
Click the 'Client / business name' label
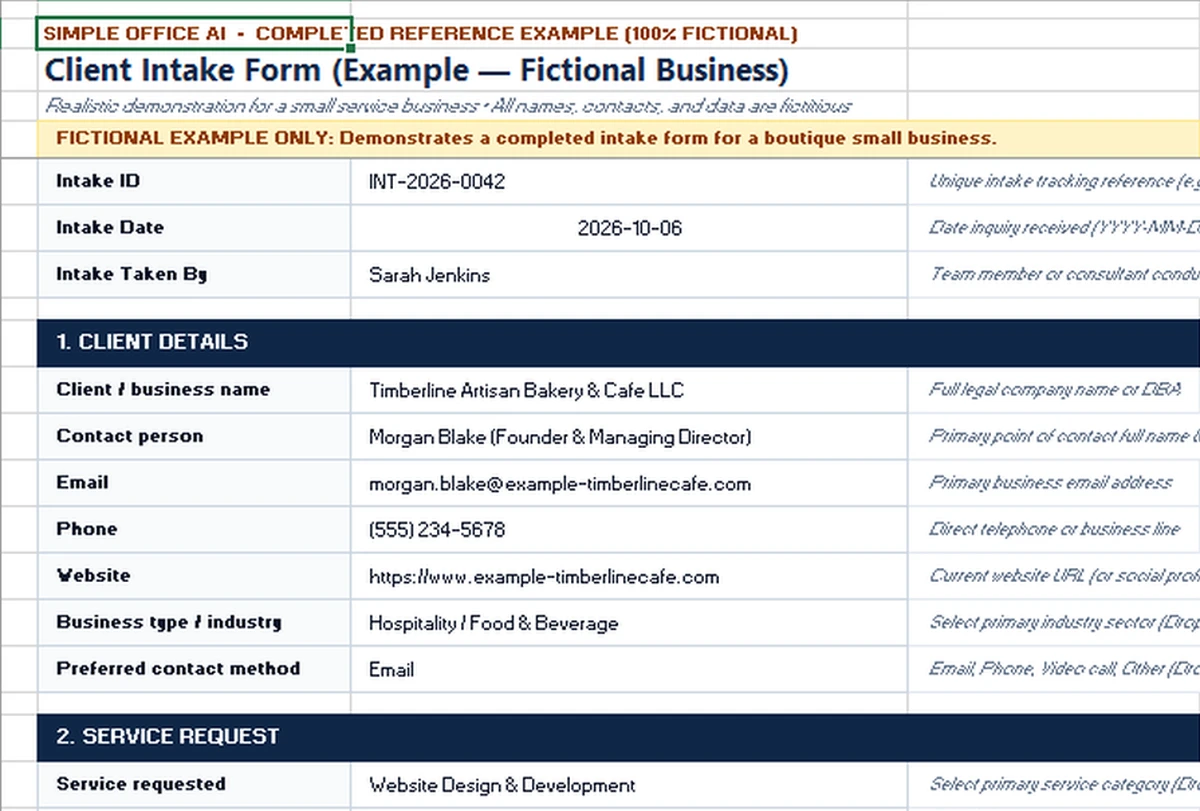[x=194, y=390]
